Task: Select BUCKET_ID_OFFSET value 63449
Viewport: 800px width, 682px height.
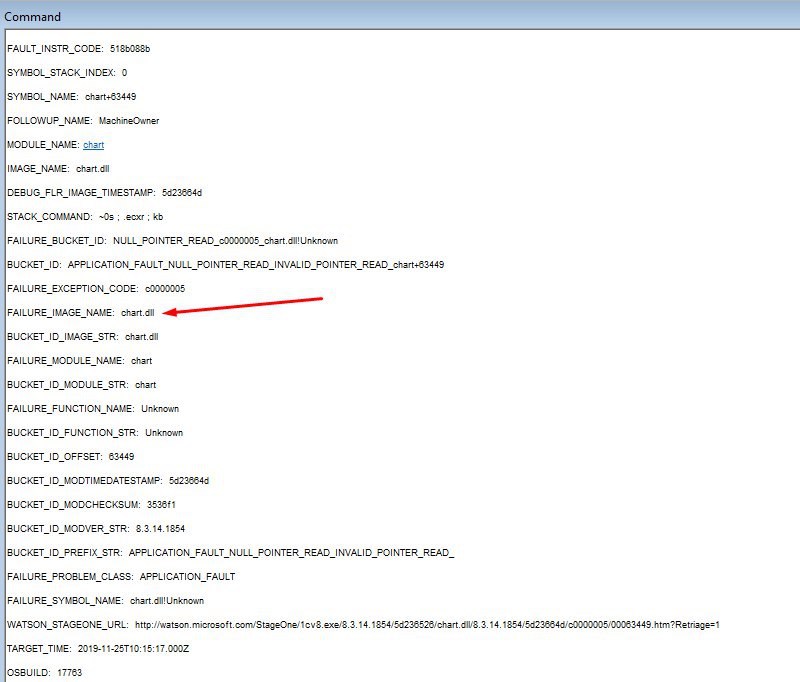Action: pyautogui.click(x=121, y=457)
